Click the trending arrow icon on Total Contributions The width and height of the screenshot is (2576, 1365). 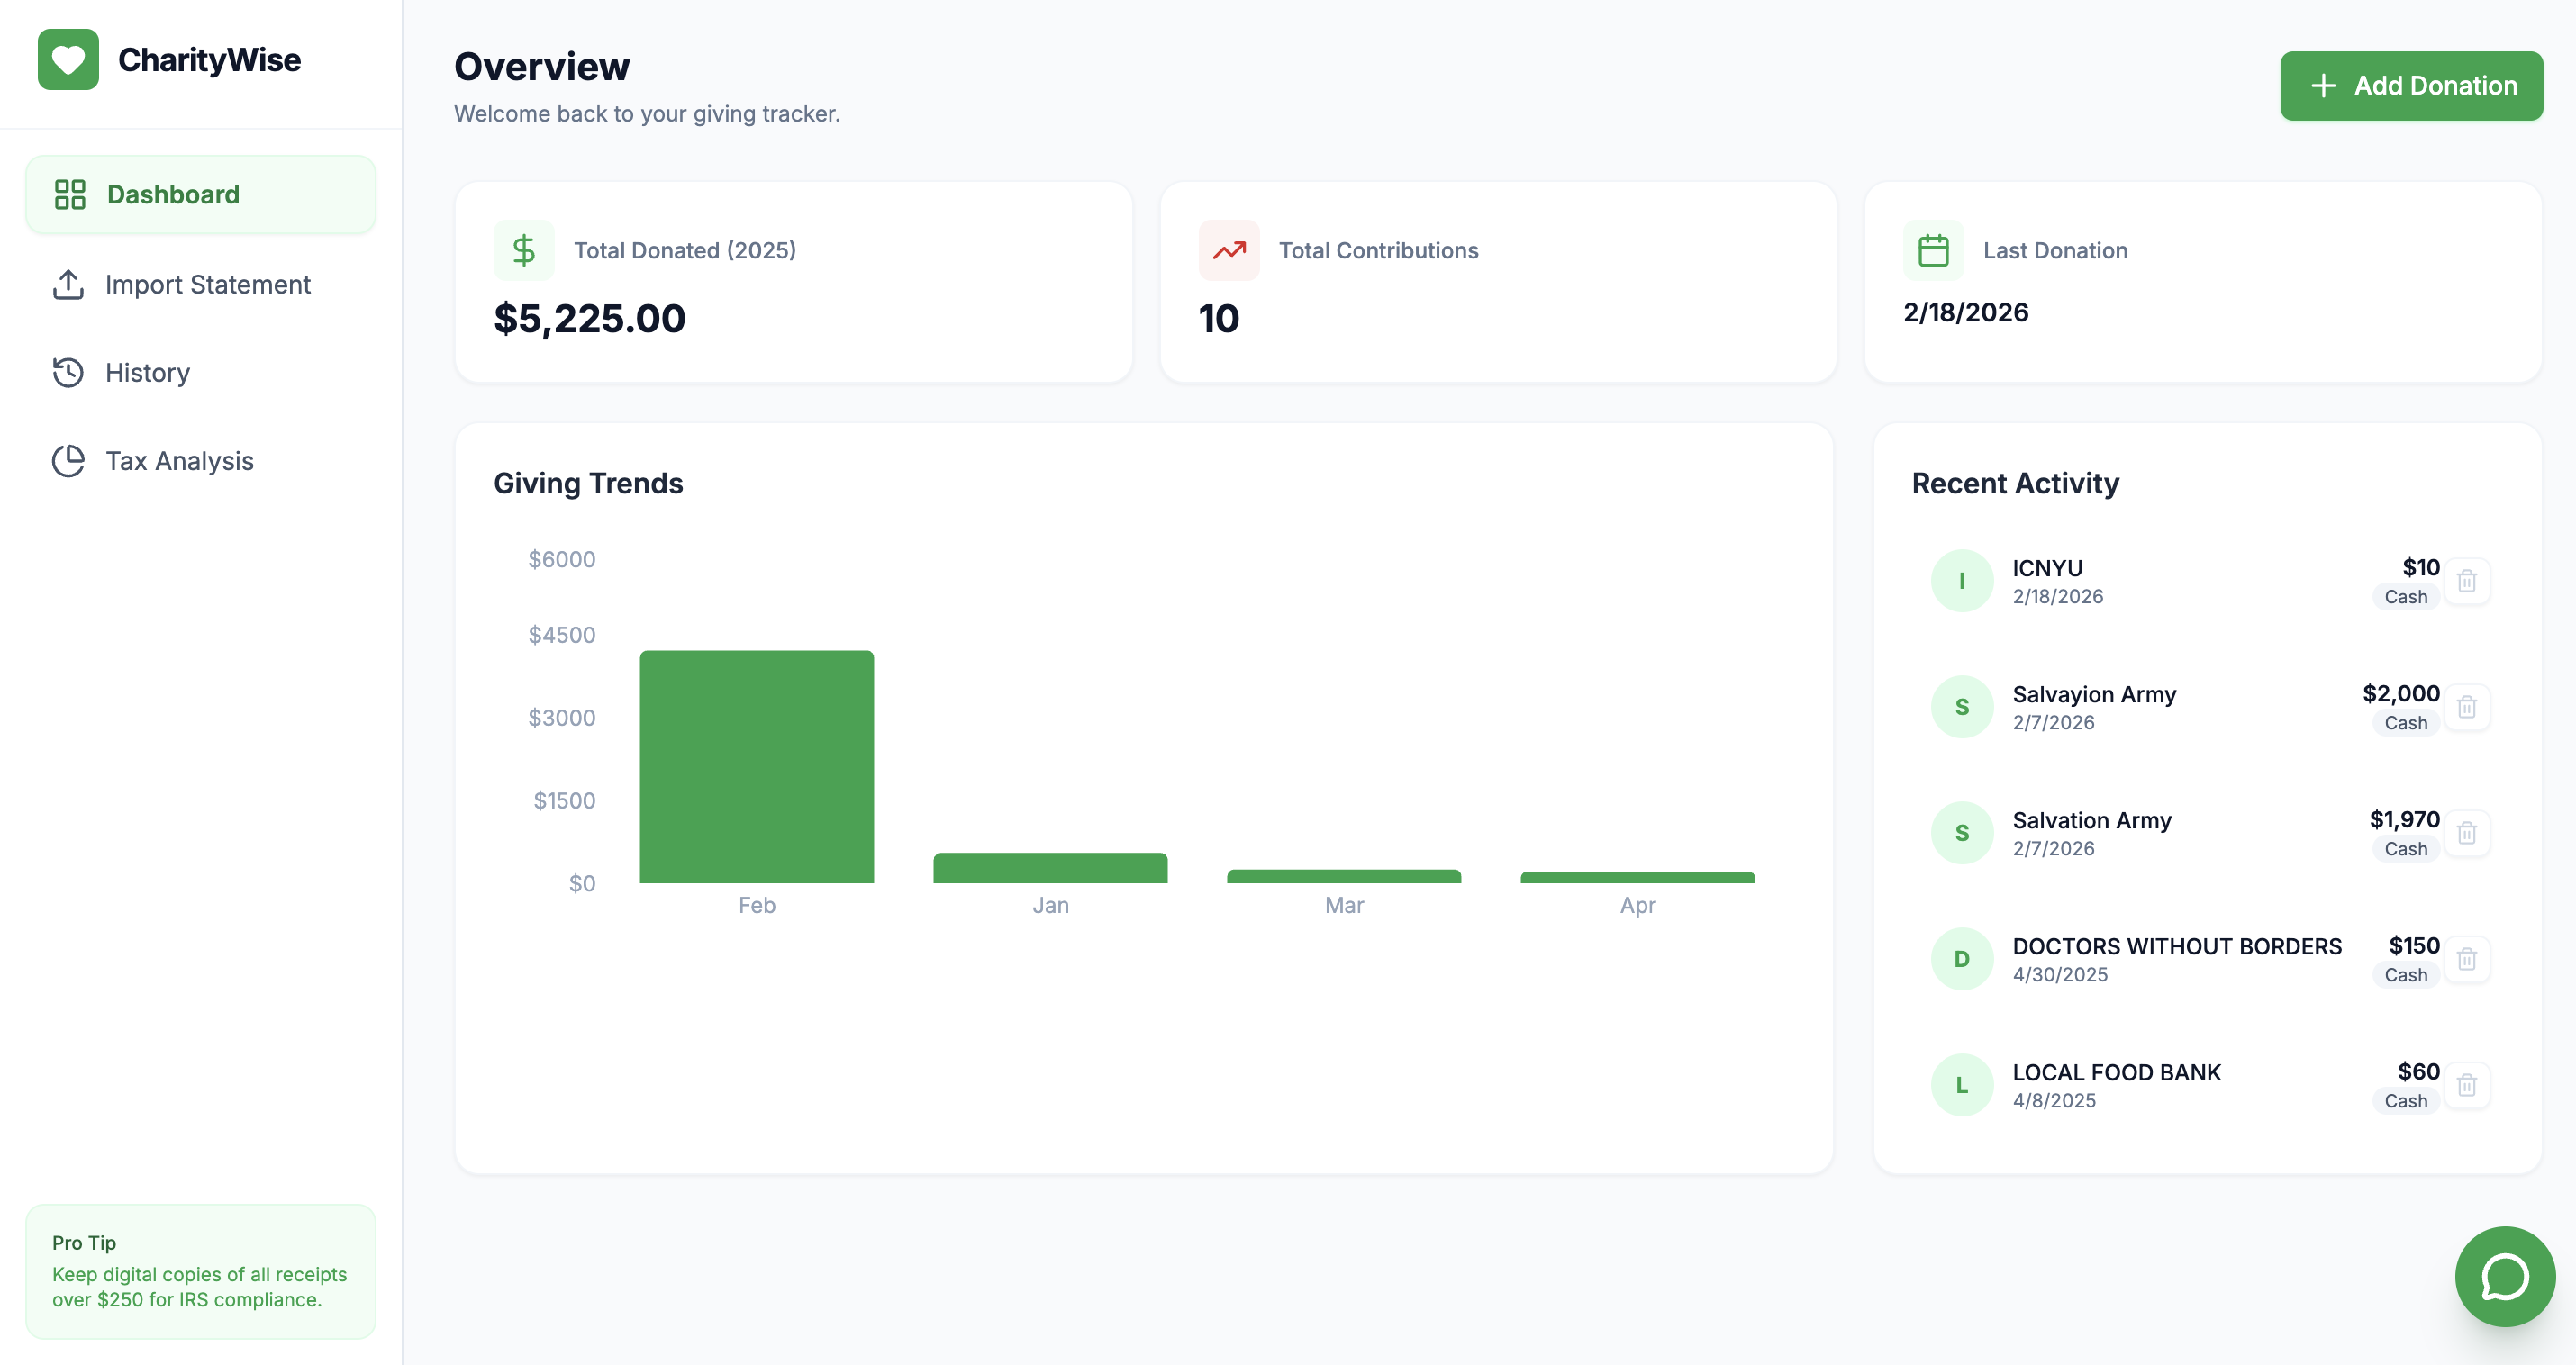[x=1228, y=250]
